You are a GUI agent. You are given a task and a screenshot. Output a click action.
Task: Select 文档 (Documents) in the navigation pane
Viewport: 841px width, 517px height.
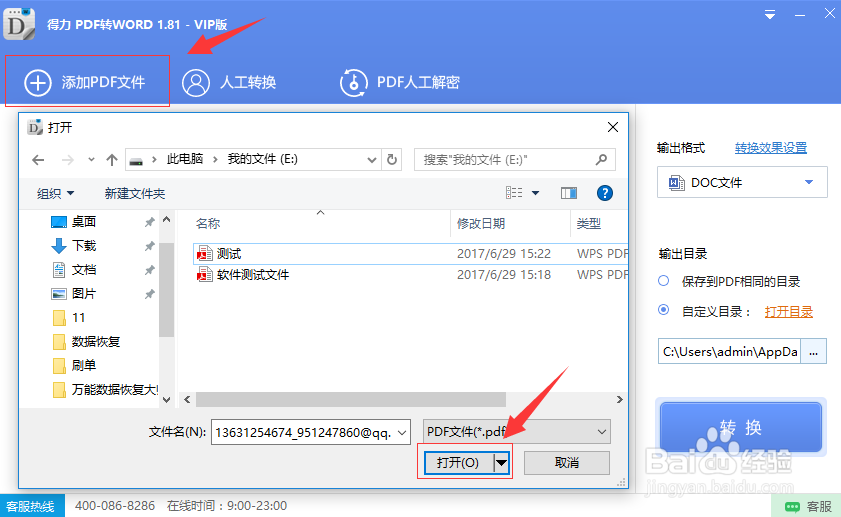(84, 270)
